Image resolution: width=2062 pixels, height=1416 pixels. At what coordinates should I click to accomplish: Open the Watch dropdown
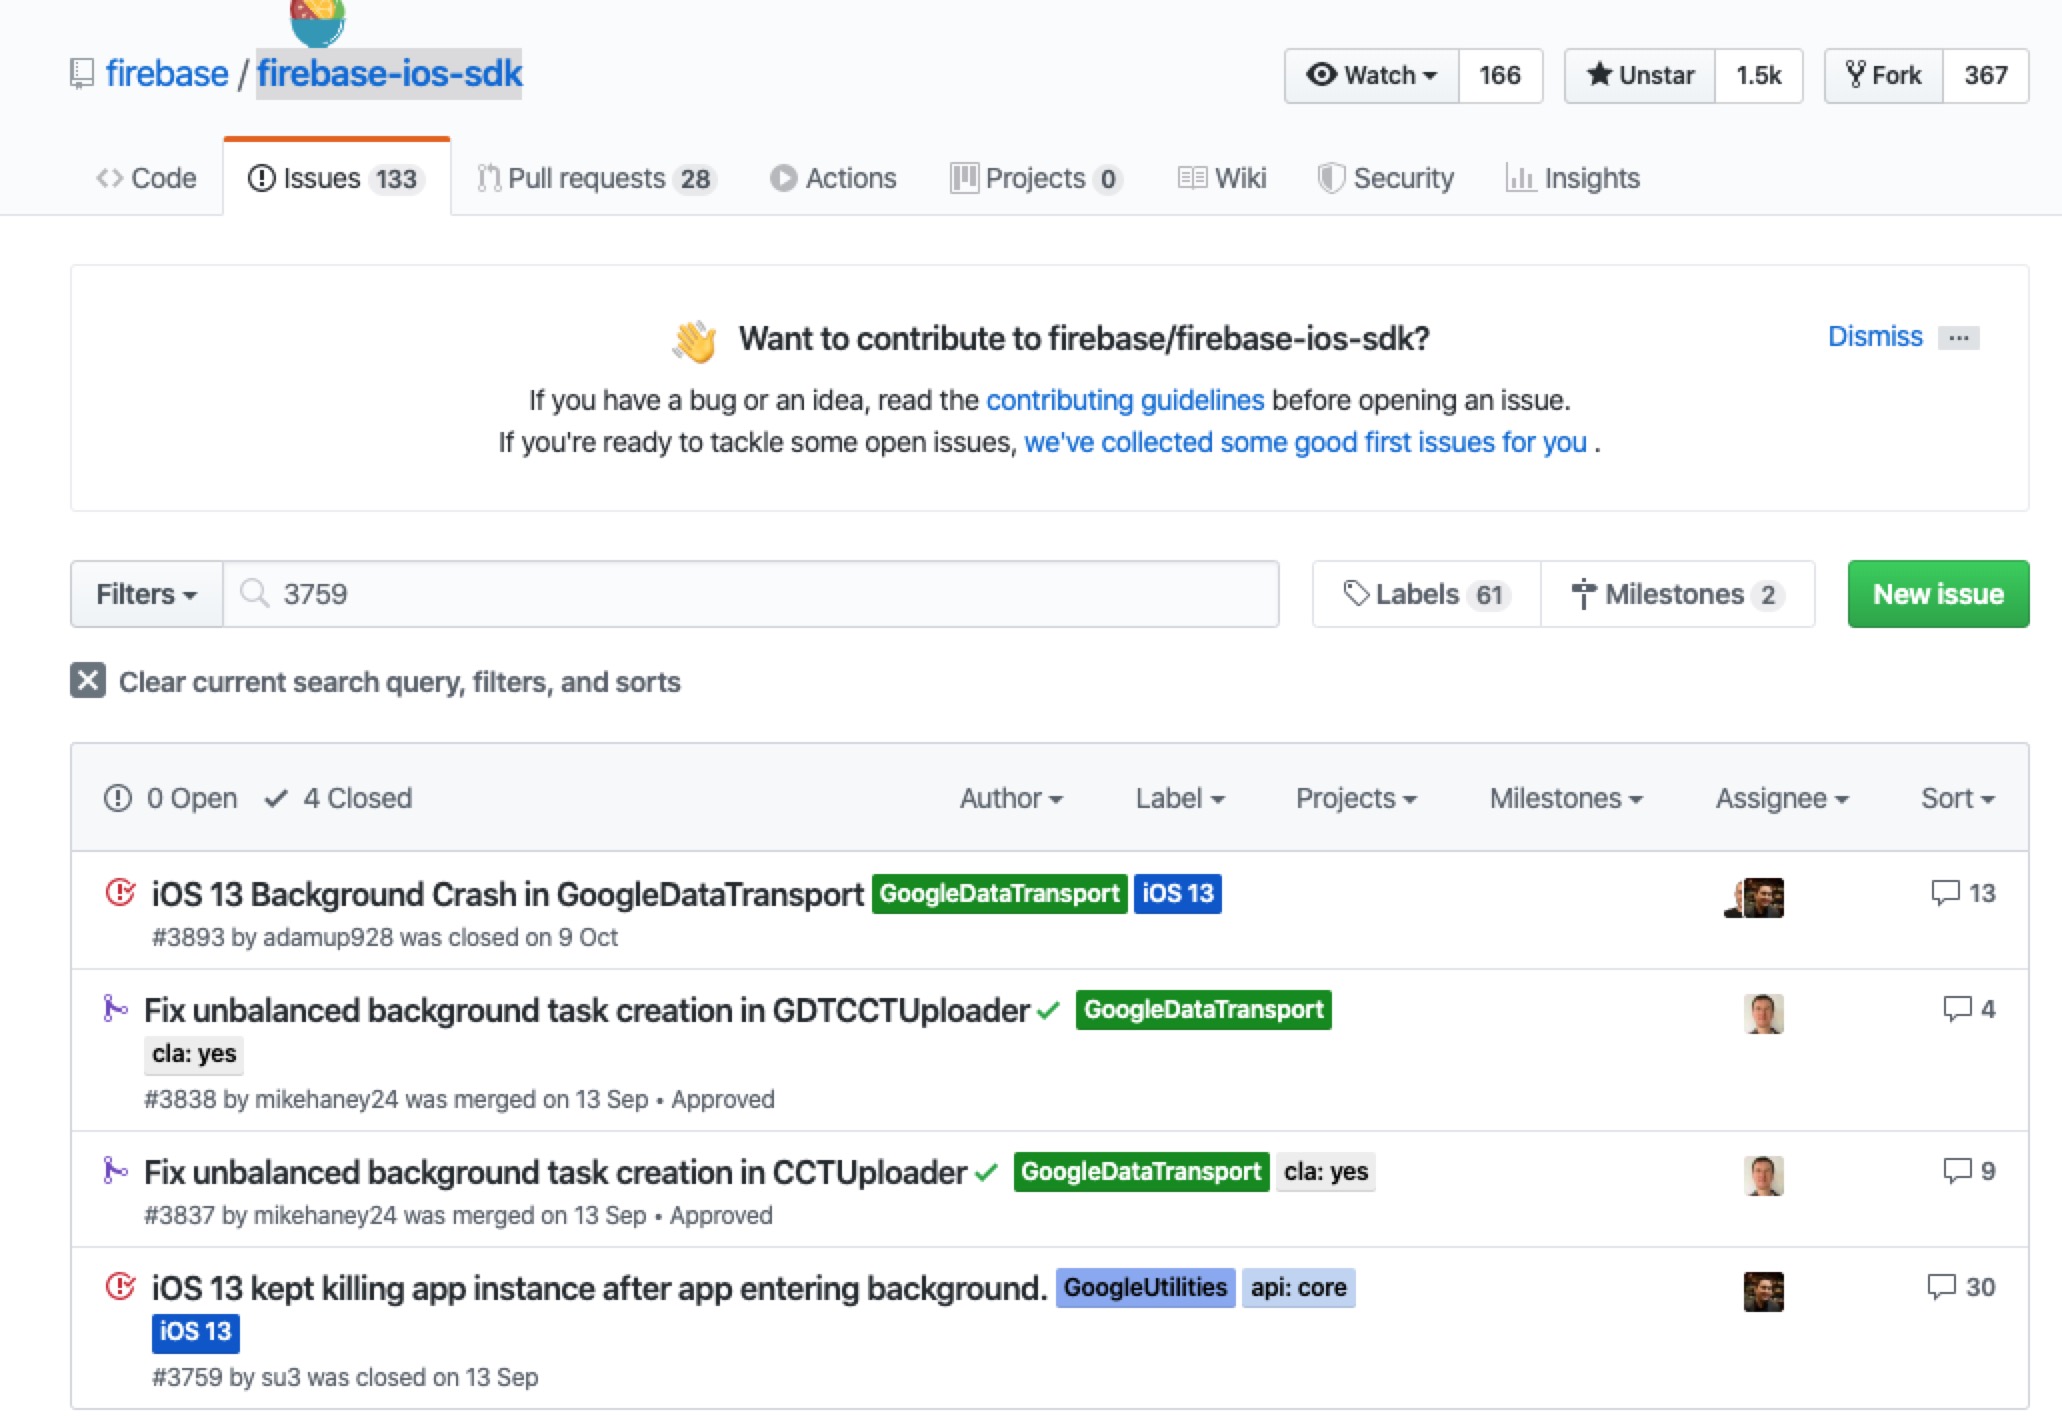[1371, 75]
